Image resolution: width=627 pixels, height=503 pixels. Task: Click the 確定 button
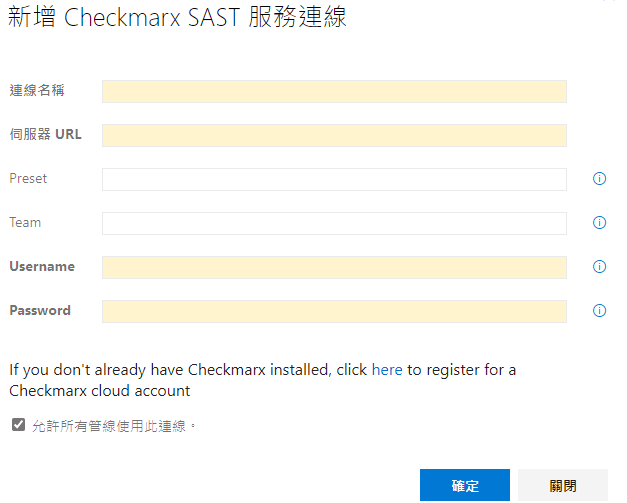click(x=465, y=486)
